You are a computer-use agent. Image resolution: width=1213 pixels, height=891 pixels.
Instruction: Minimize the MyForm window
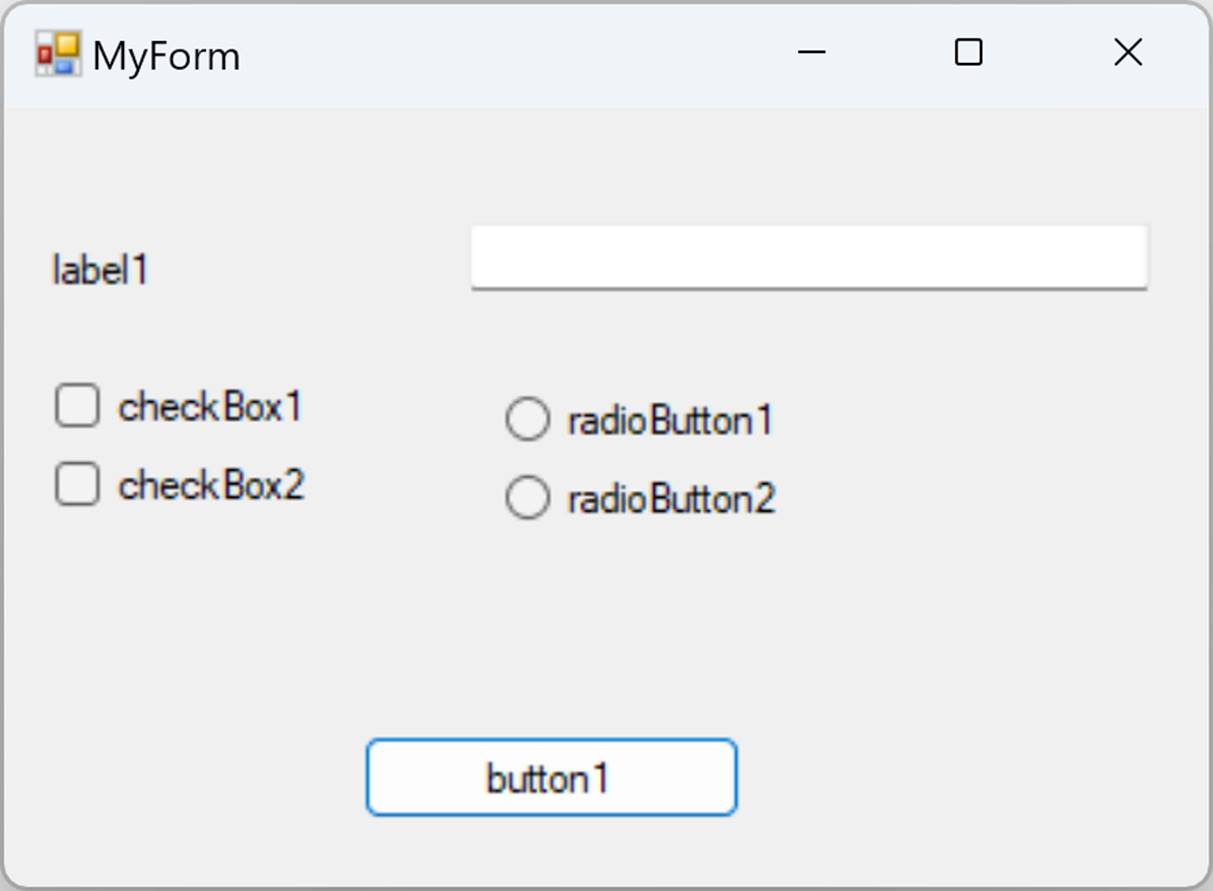coord(811,52)
